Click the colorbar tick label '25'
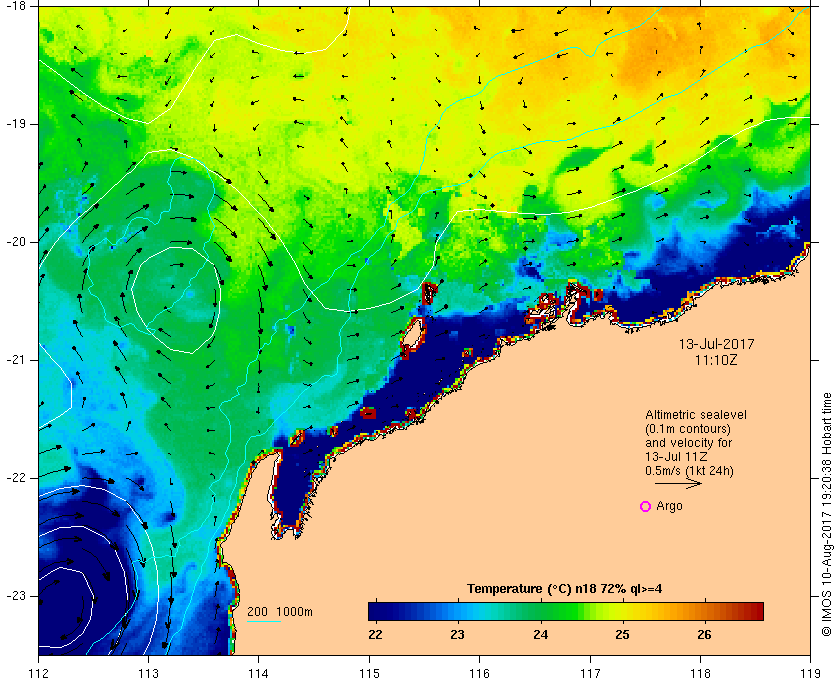This screenshot has width=840, height=680. tap(622, 635)
